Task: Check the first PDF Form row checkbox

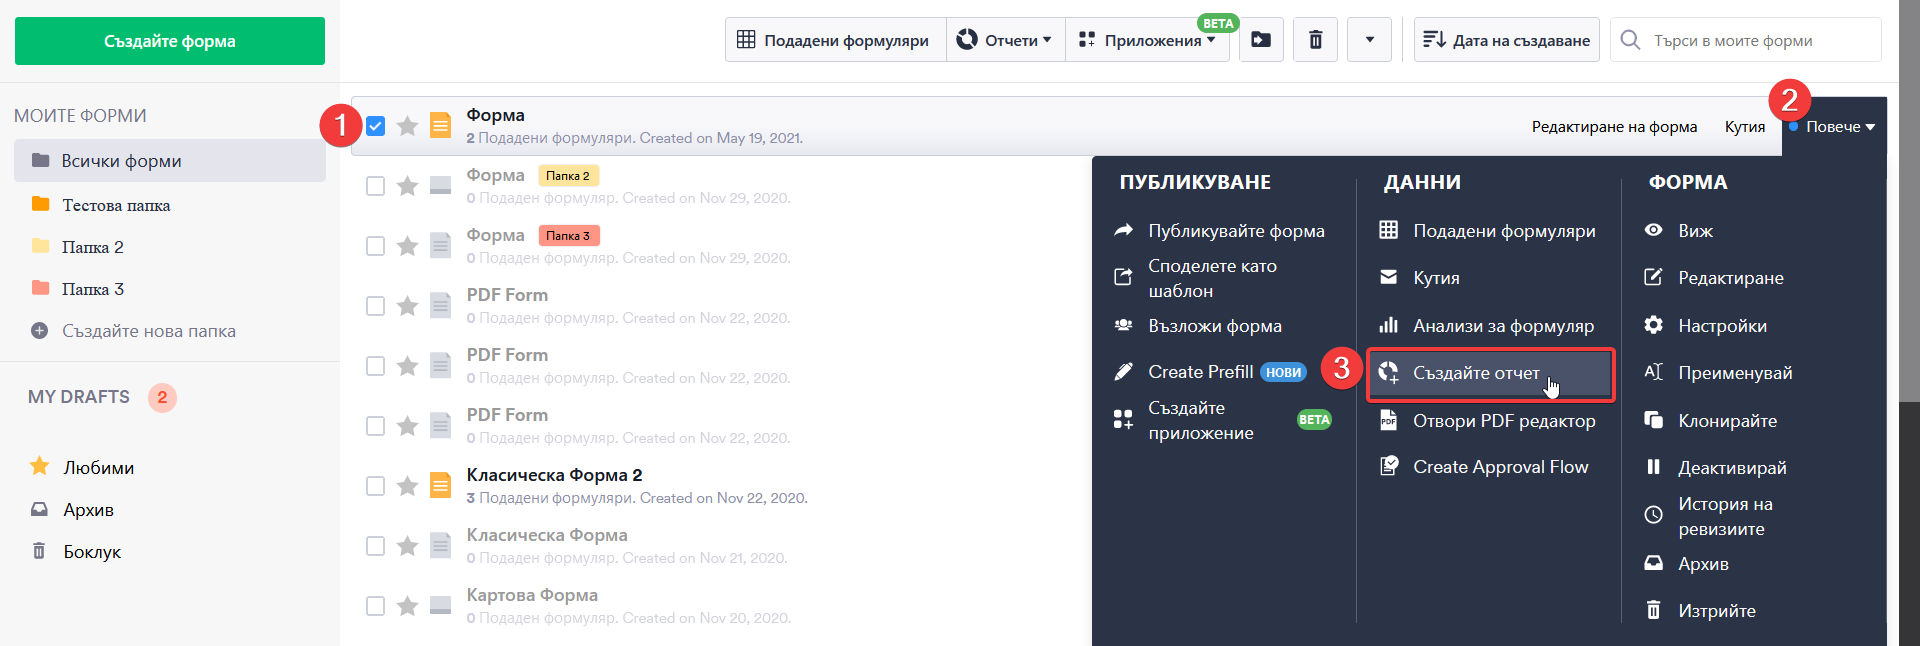Action: pyautogui.click(x=375, y=306)
